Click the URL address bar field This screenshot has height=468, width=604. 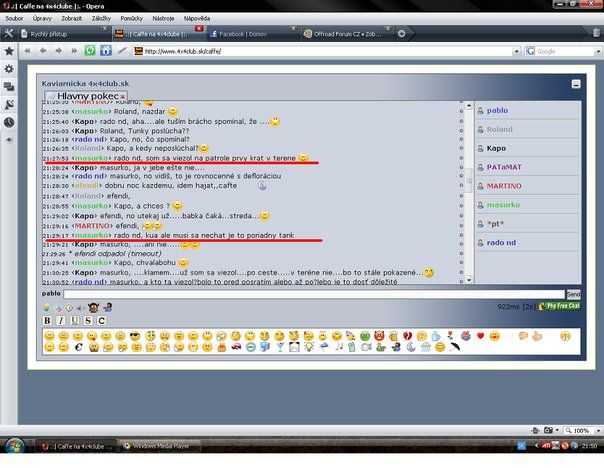[x=323, y=51]
